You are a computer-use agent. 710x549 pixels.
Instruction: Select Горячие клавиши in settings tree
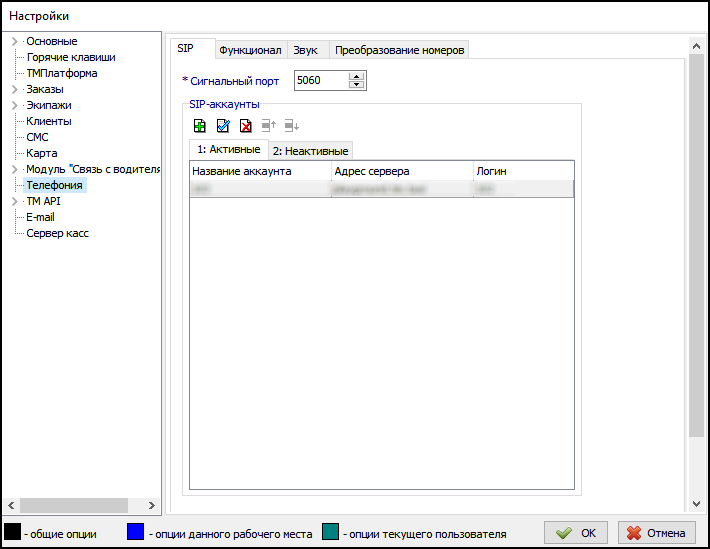coord(70,58)
